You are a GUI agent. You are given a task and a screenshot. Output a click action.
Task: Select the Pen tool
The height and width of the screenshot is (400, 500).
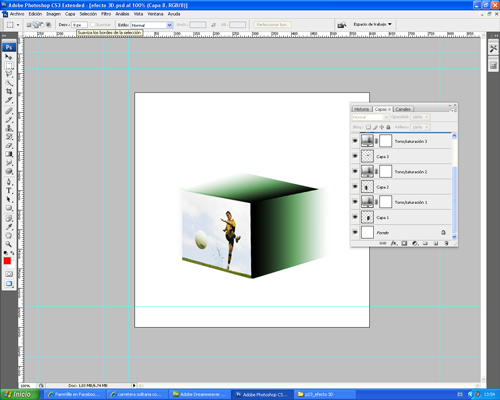[9, 182]
